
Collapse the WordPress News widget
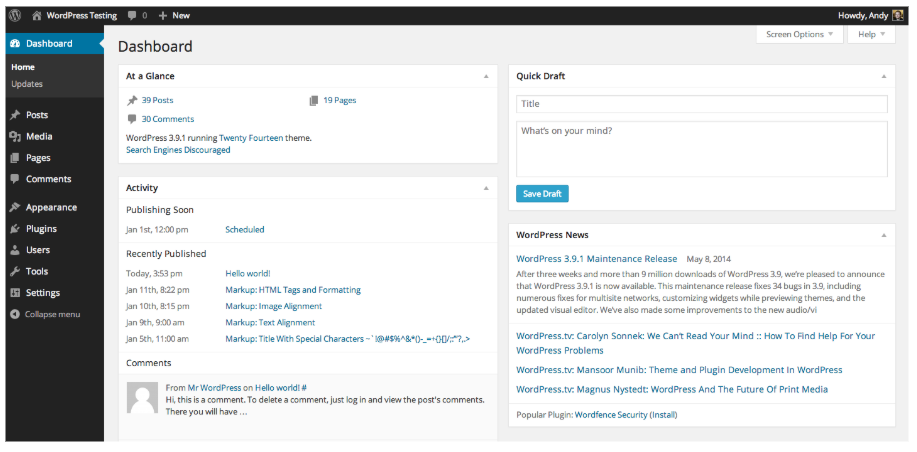click(x=884, y=235)
